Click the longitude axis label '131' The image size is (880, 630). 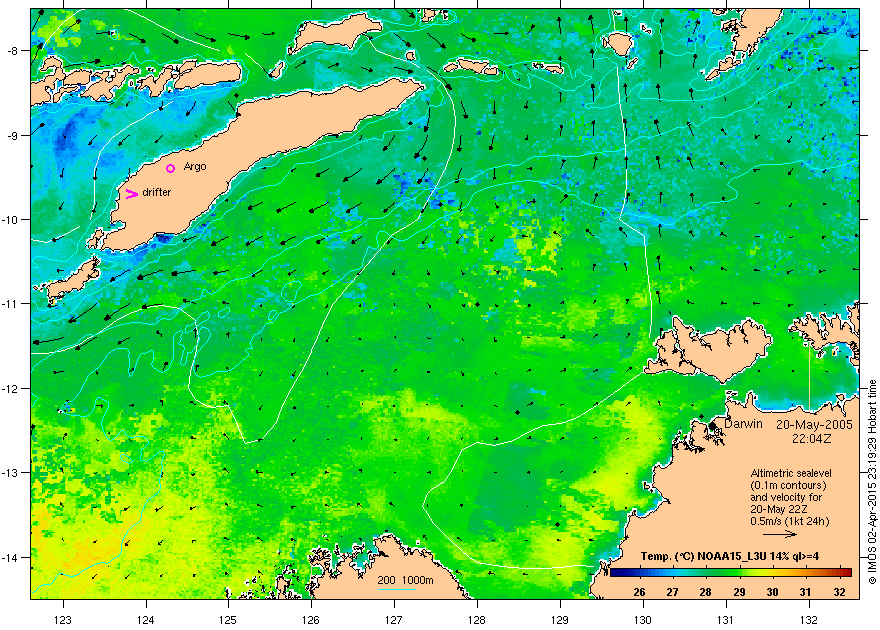(726, 620)
